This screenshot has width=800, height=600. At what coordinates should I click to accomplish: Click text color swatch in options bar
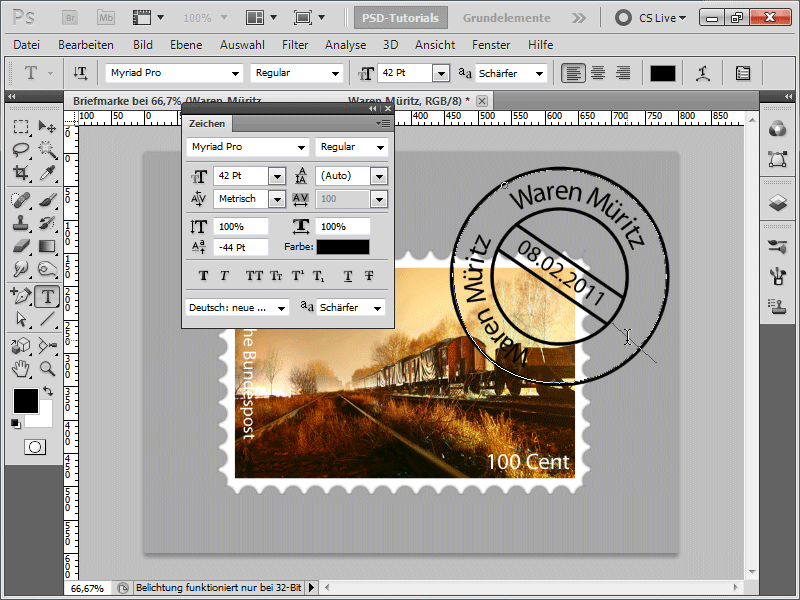[x=663, y=73]
